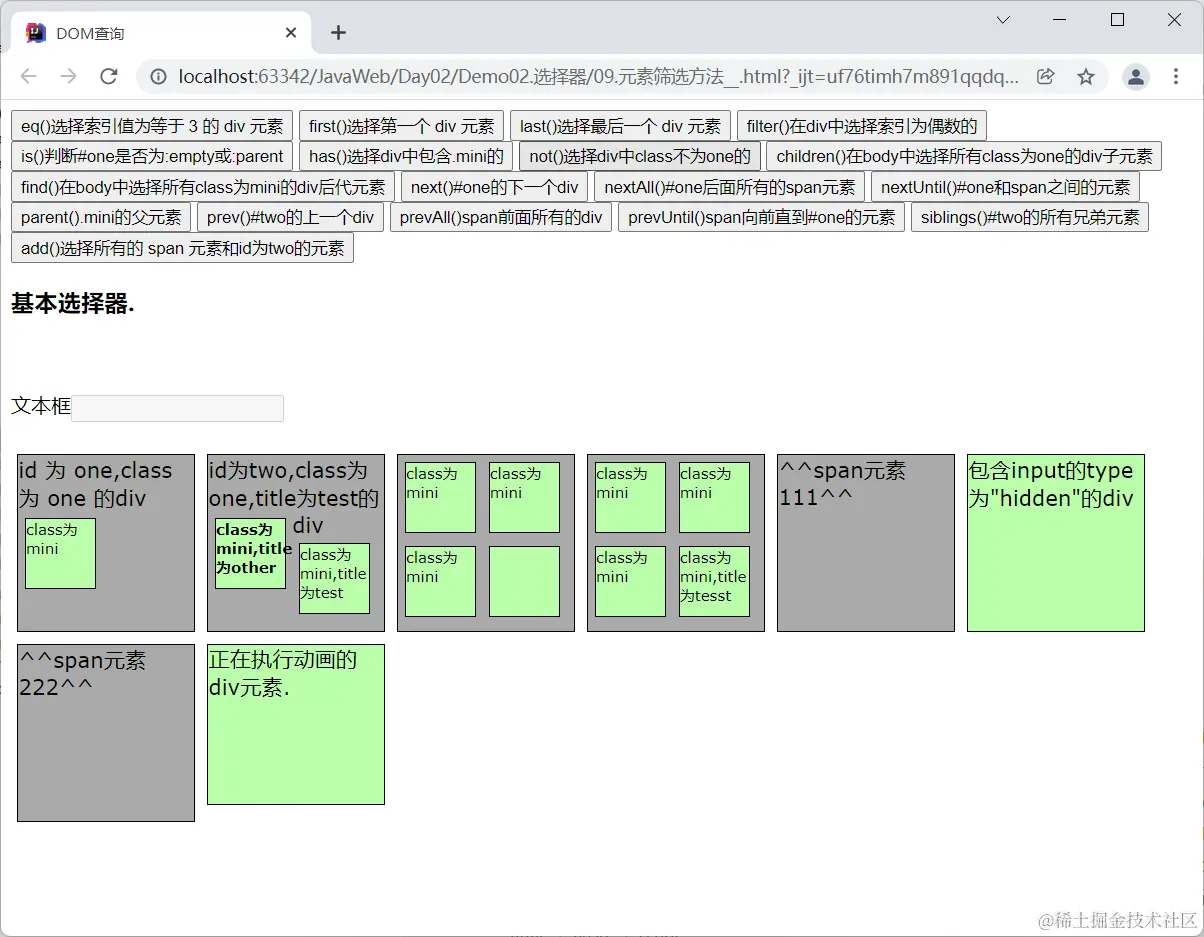1204x937 pixels.
Task: Reload the current page
Action: 109,77
